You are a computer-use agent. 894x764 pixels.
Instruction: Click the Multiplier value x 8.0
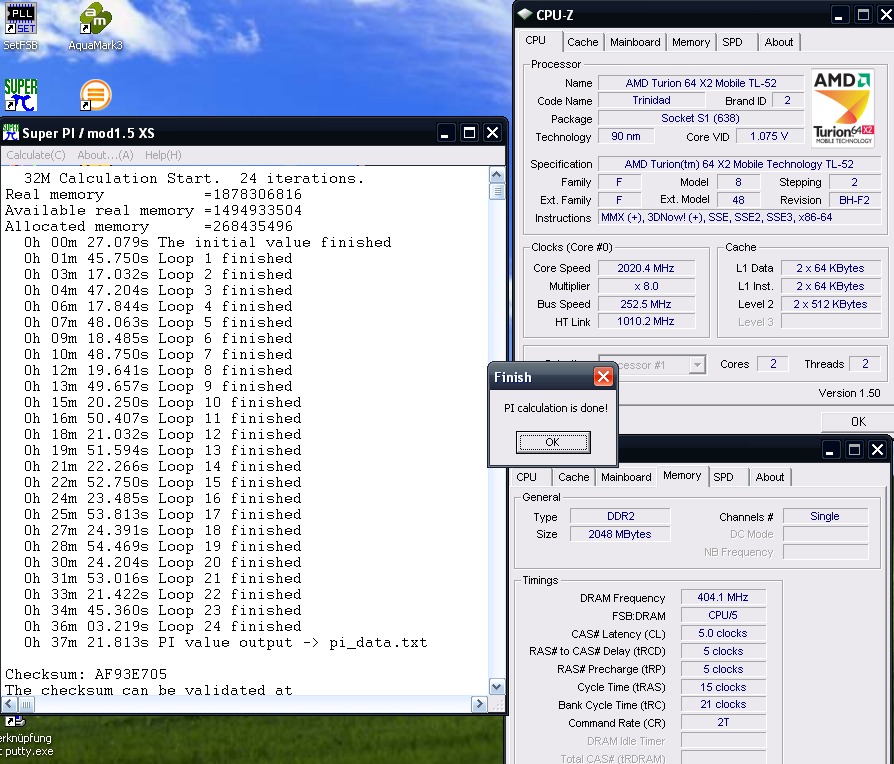click(645, 286)
